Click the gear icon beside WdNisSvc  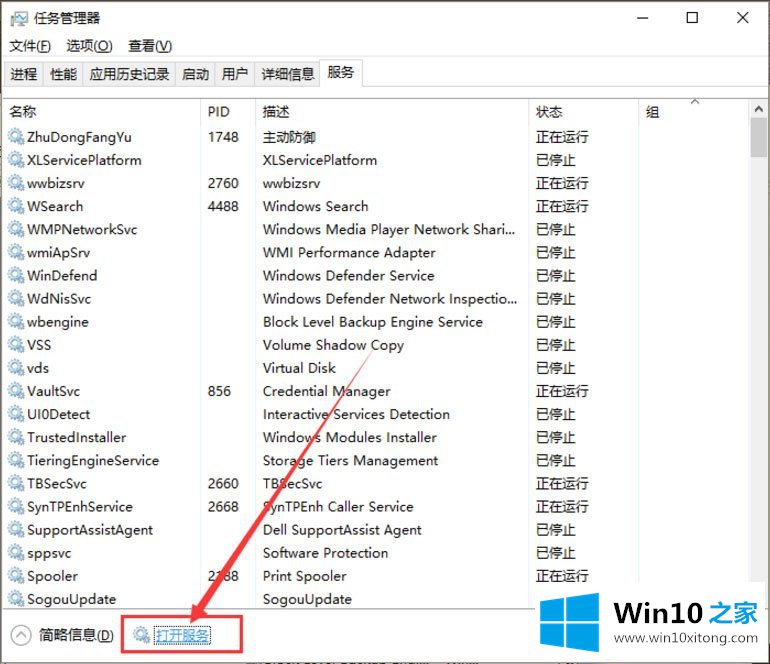16,298
